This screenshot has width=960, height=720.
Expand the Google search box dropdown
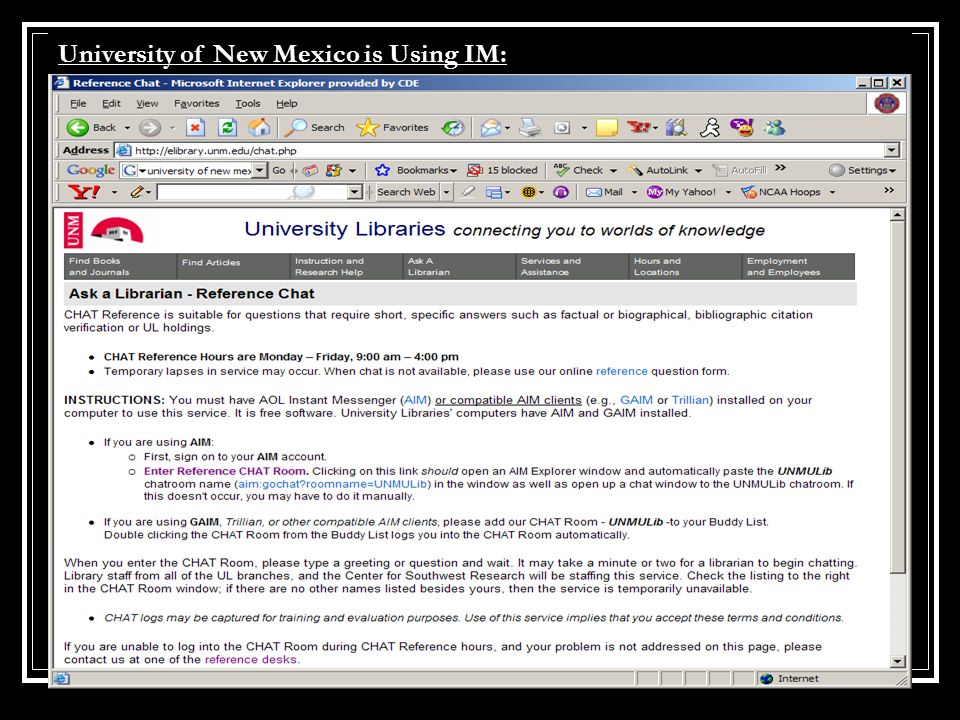(260, 170)
